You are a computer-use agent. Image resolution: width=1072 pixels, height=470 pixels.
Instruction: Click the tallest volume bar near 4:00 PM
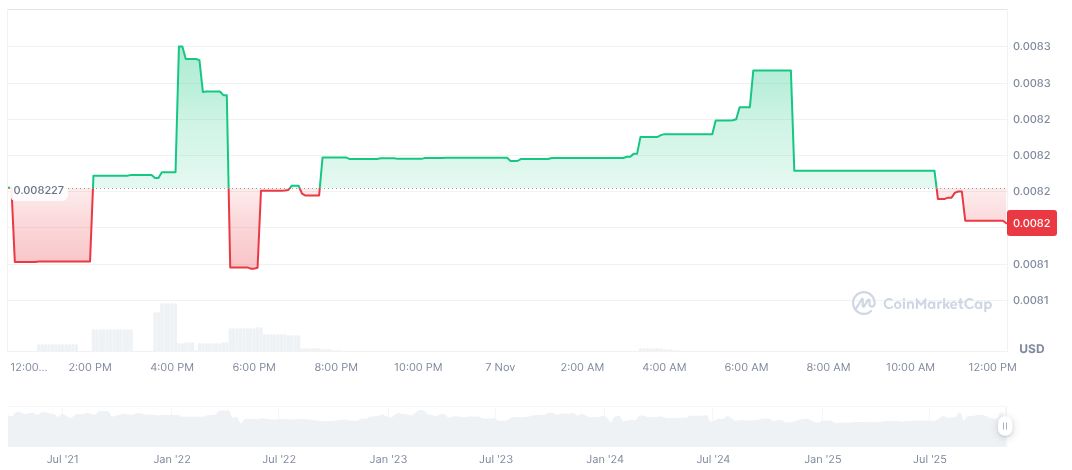point(168,327)
